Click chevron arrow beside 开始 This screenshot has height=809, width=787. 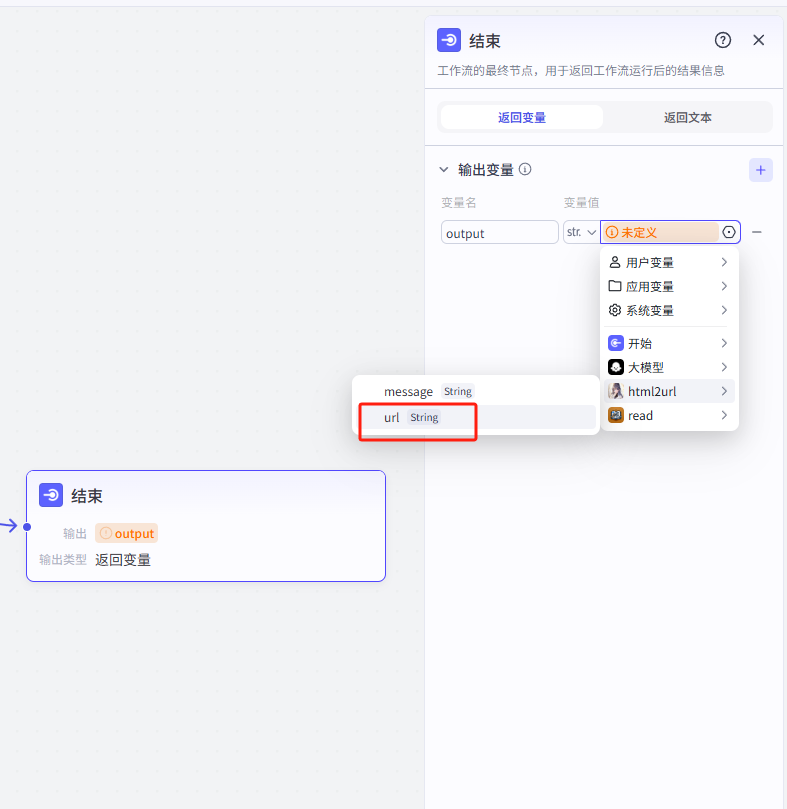[724, 343]
